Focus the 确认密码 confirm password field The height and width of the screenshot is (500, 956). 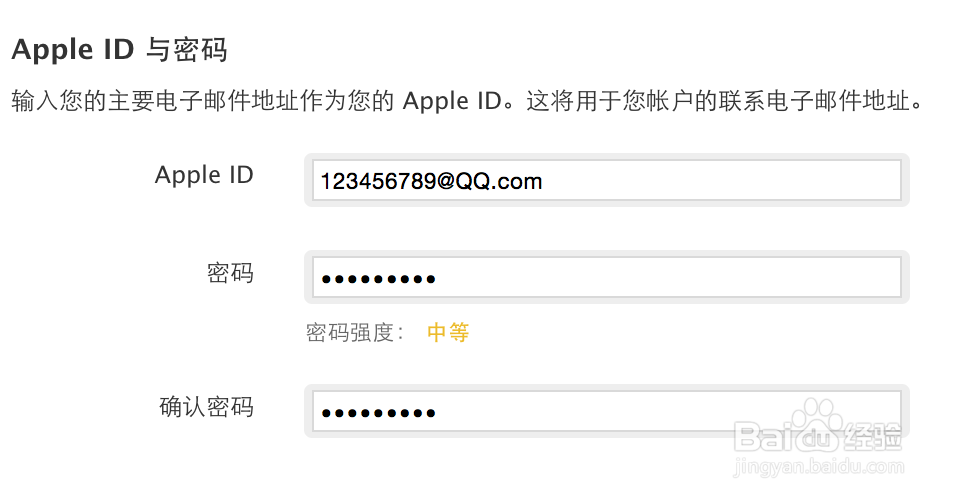pyautogui.click(x=606, y=412)
